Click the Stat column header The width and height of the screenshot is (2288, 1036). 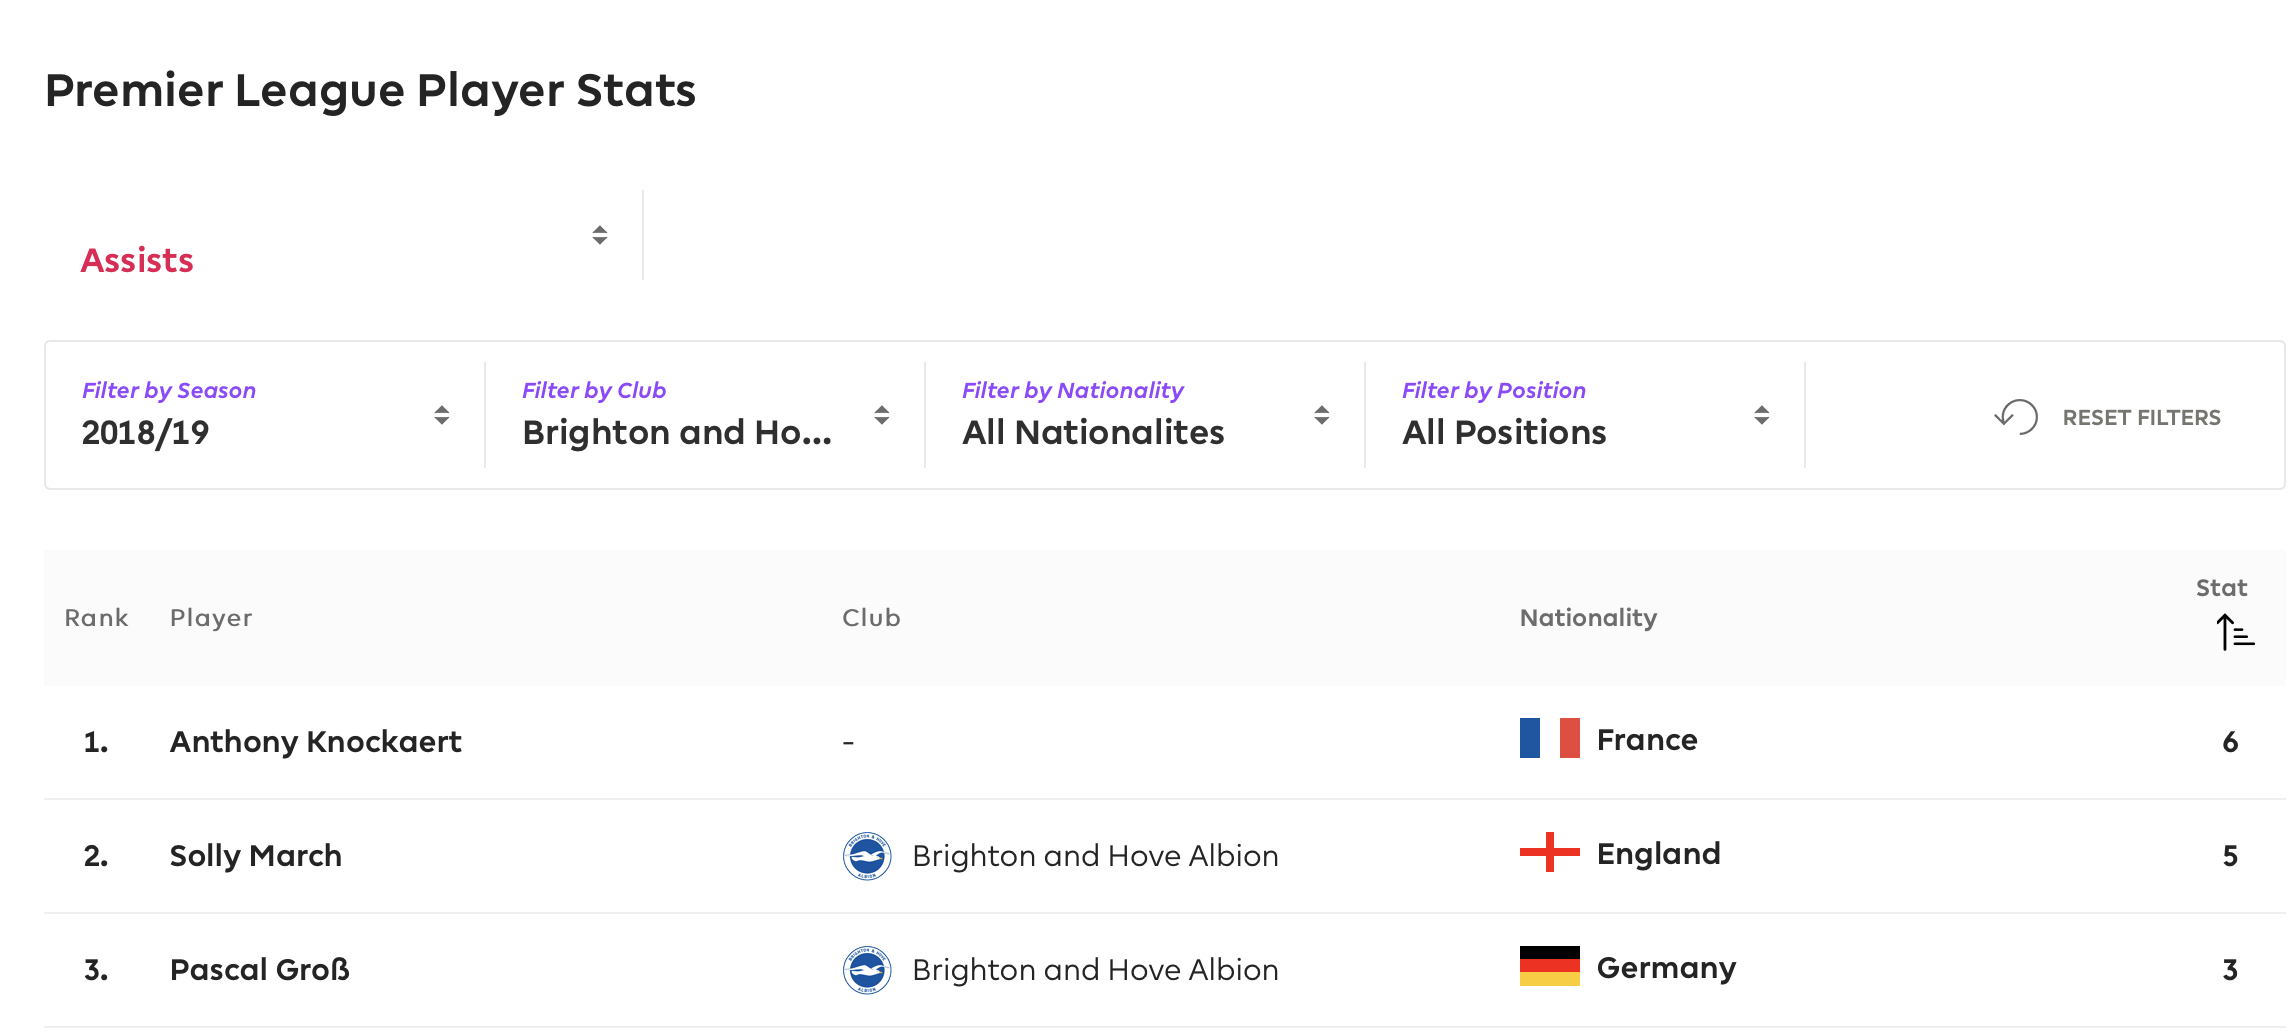[2221, 588]
